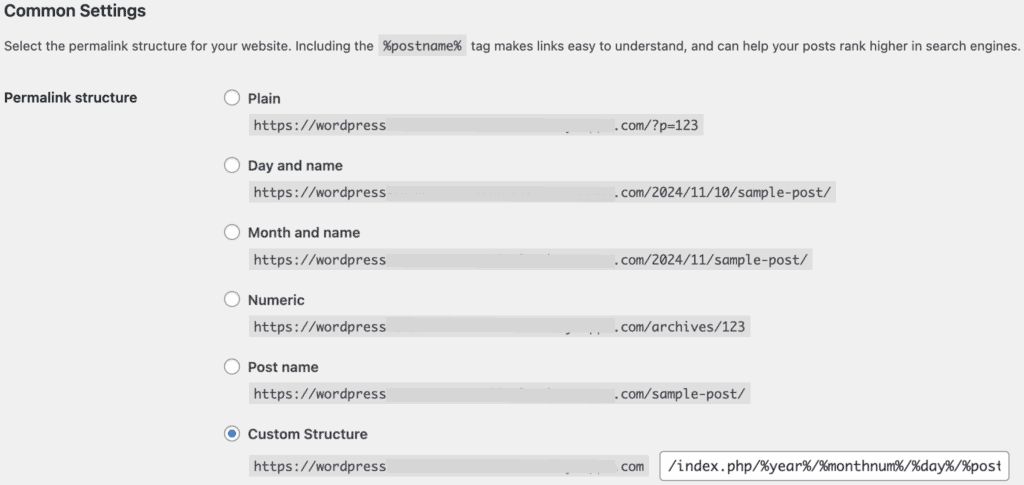This screenshot has width=1024, height=485.
Task: Select the Plain permalink radio button
Action: 232,98
